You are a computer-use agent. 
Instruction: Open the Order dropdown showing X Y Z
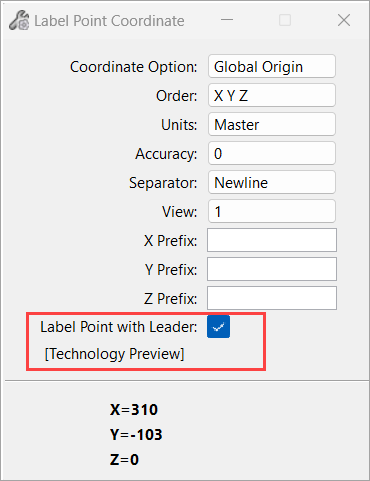(x=272, y=95)
